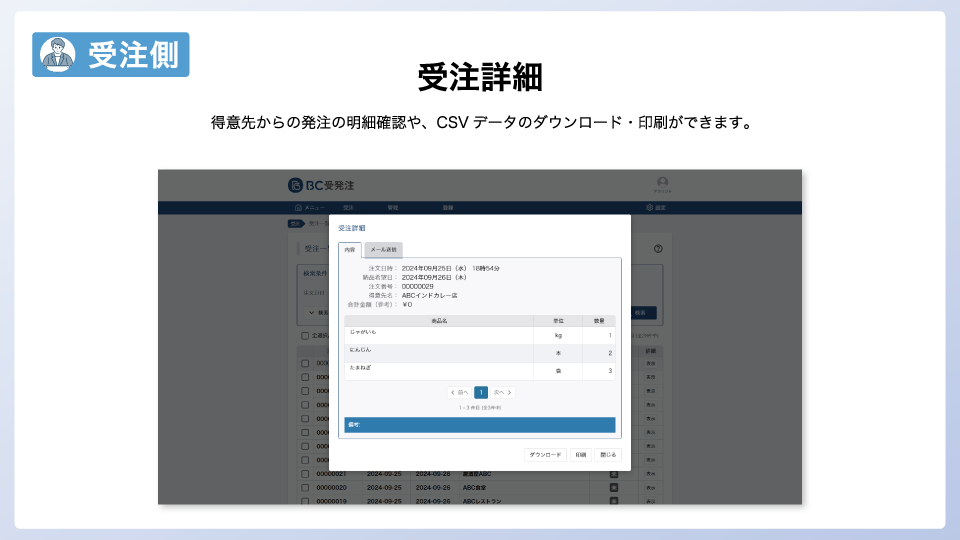Click the じゃがいも product row
The image size is (960, 540).
479,335
